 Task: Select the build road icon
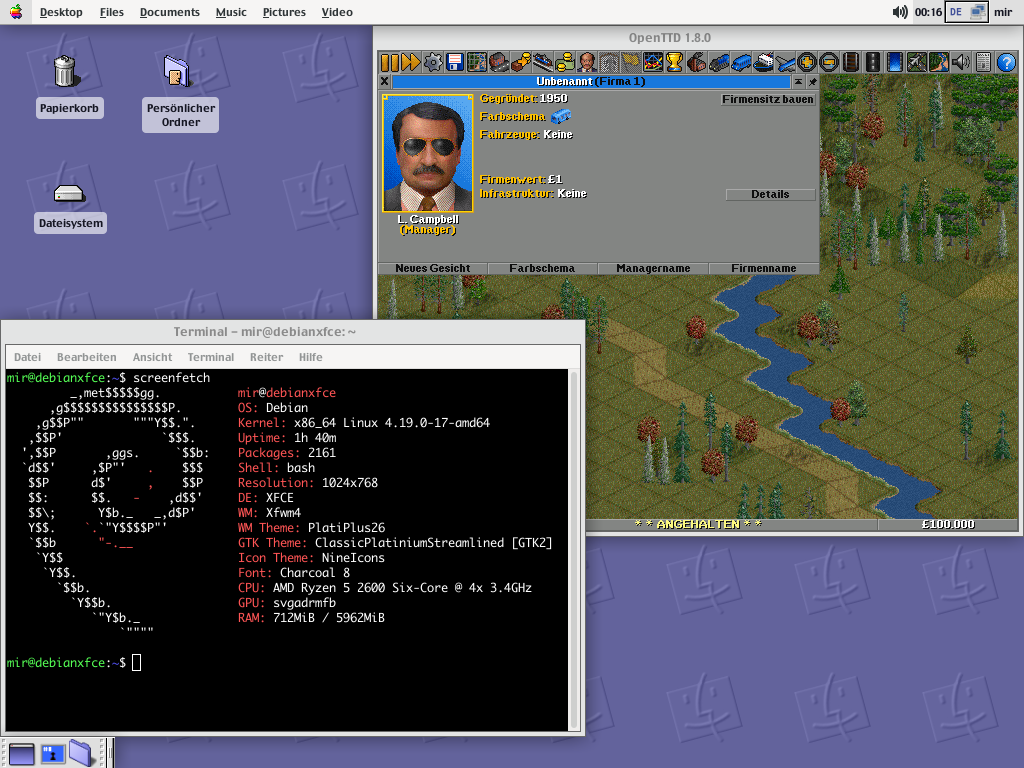873,63
